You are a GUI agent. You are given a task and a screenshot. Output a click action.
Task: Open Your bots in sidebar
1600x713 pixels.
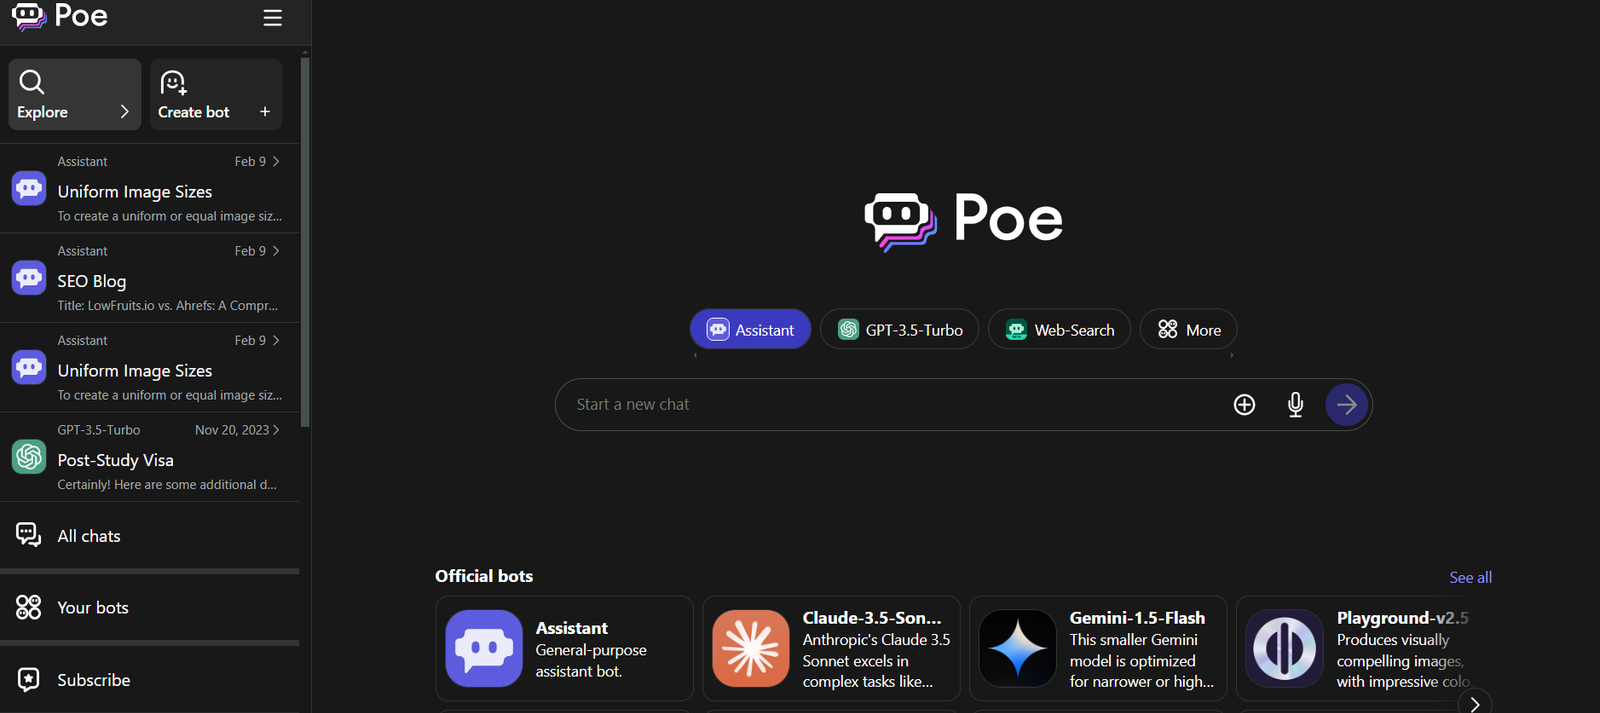92,608
